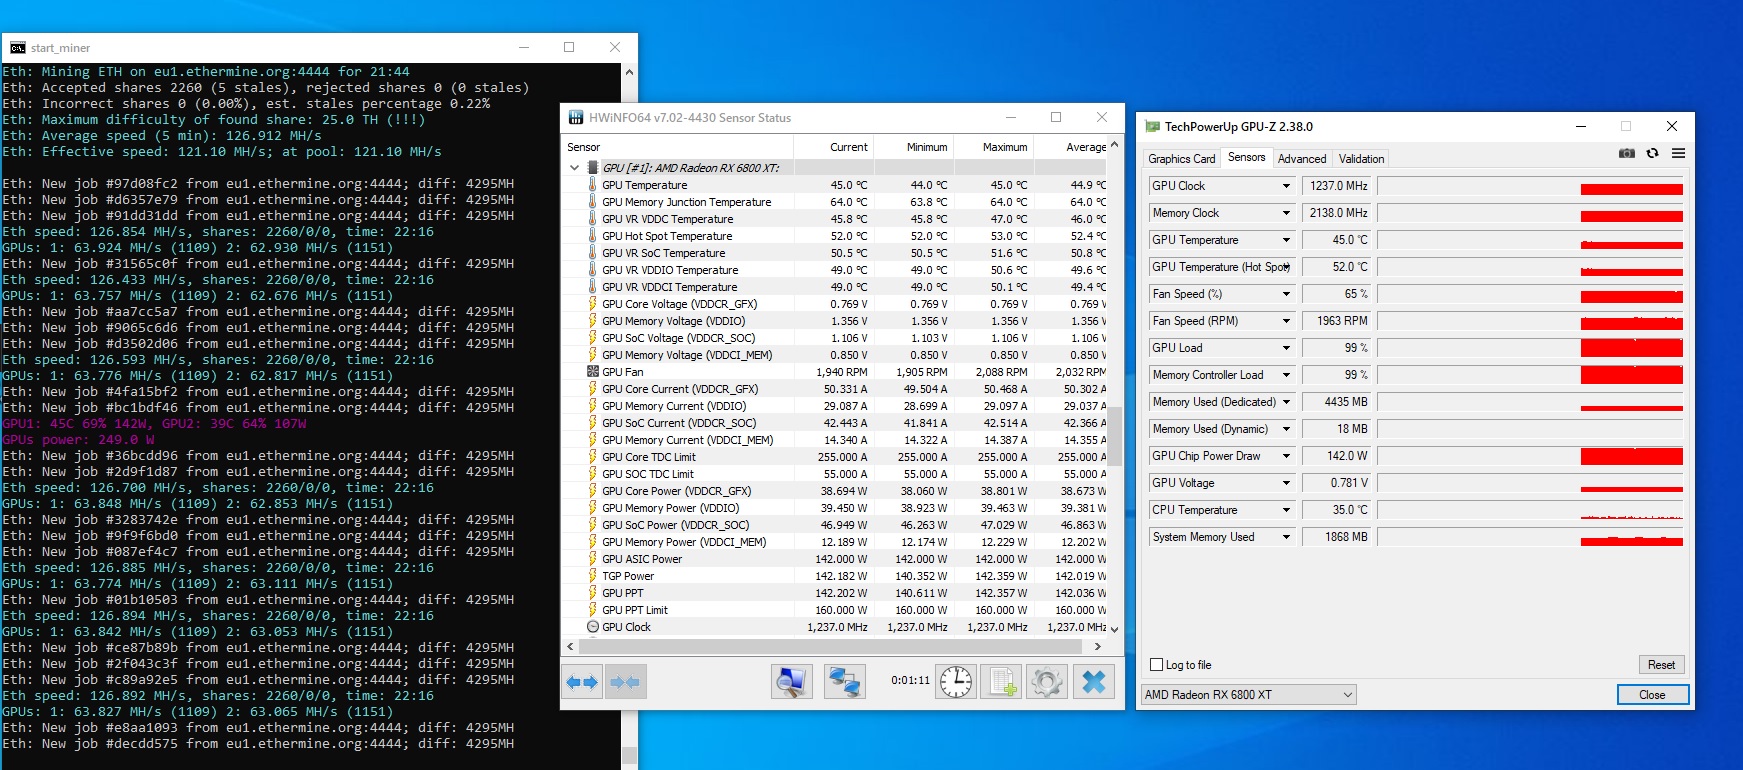Open Fan Speed (RPM) dropdown in GPU-Z

click(1286, 321)
